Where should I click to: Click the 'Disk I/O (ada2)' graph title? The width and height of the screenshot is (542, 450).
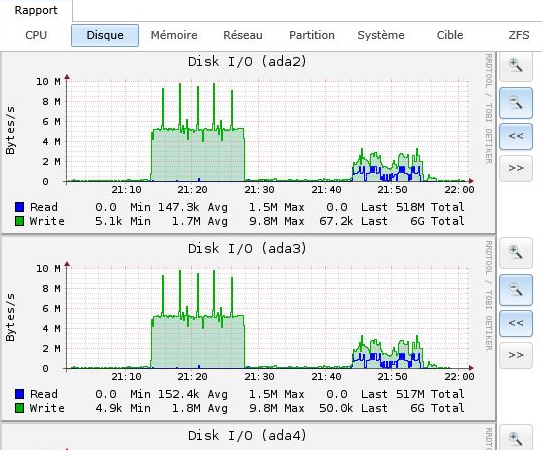click(247, 62)
